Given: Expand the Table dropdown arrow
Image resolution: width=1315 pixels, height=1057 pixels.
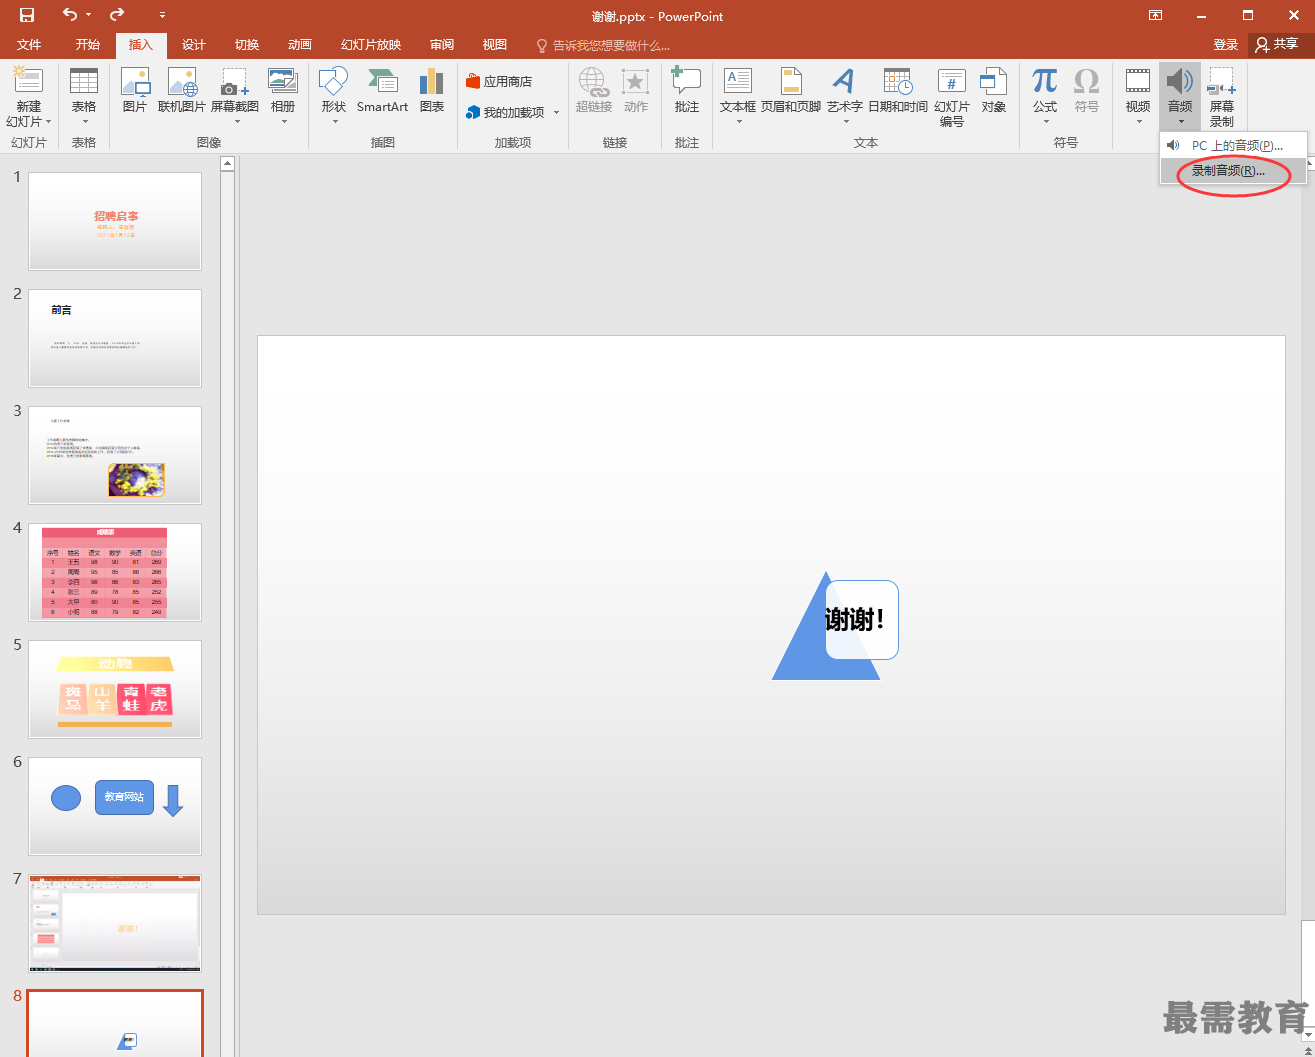Looking at the screenshot, I should tap(84, 122).
